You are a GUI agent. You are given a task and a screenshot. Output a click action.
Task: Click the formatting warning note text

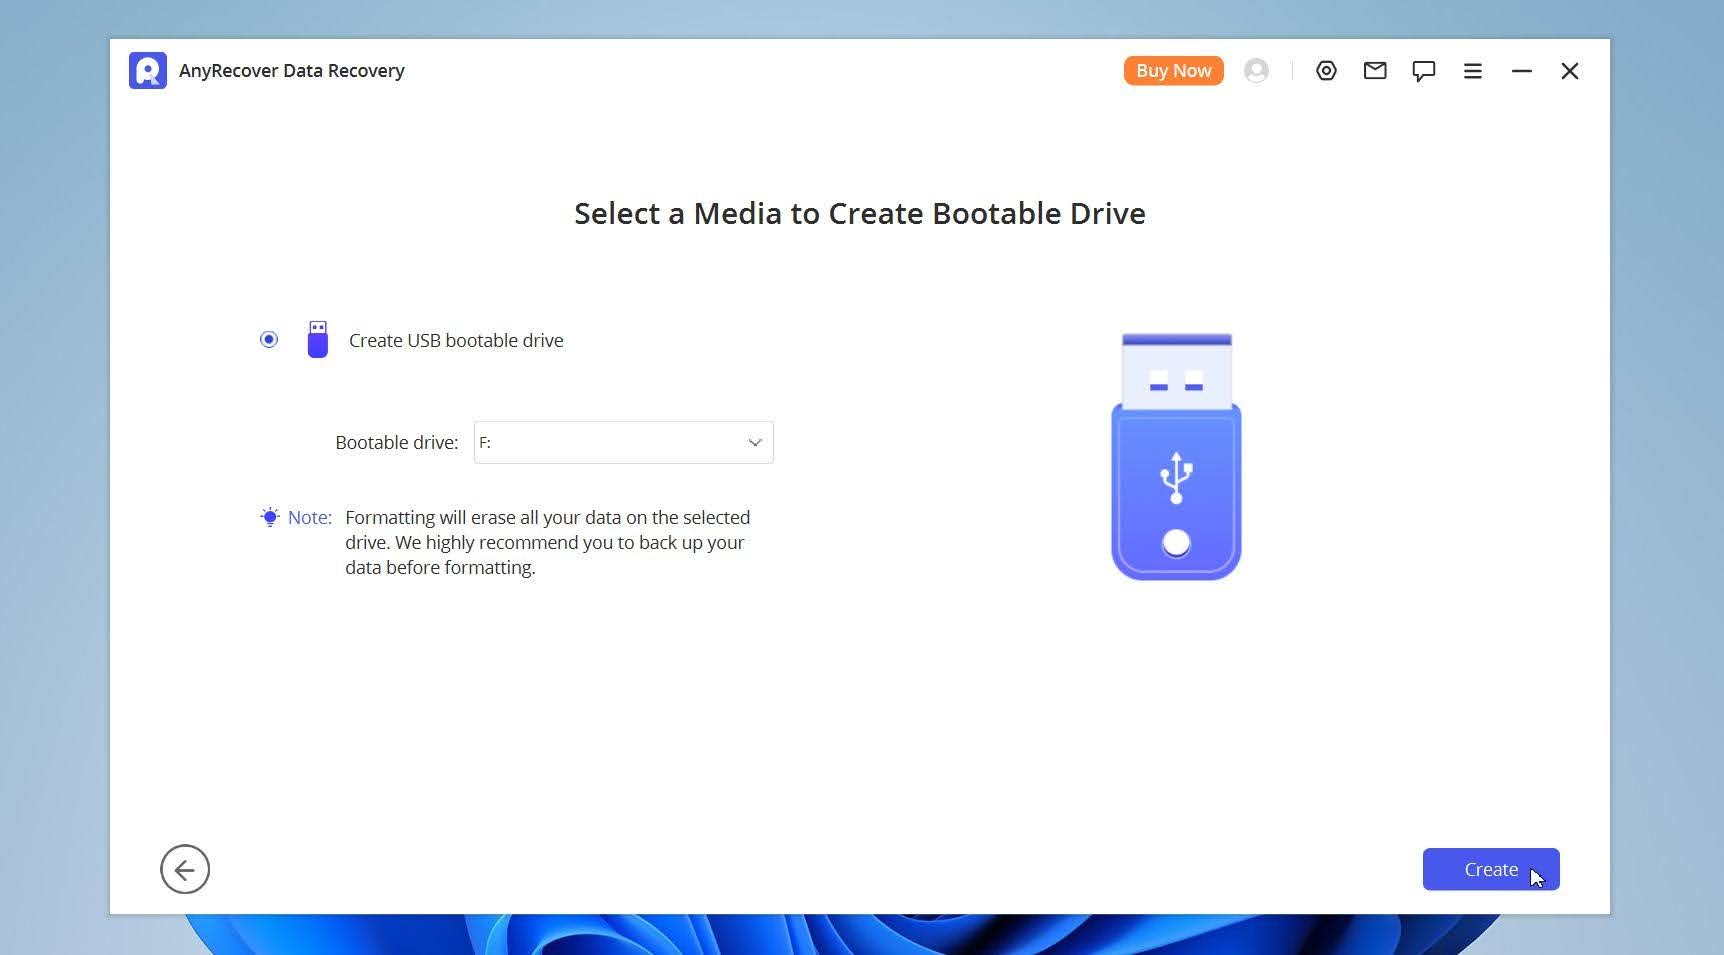pyautogui.click(x=547, y=542)
